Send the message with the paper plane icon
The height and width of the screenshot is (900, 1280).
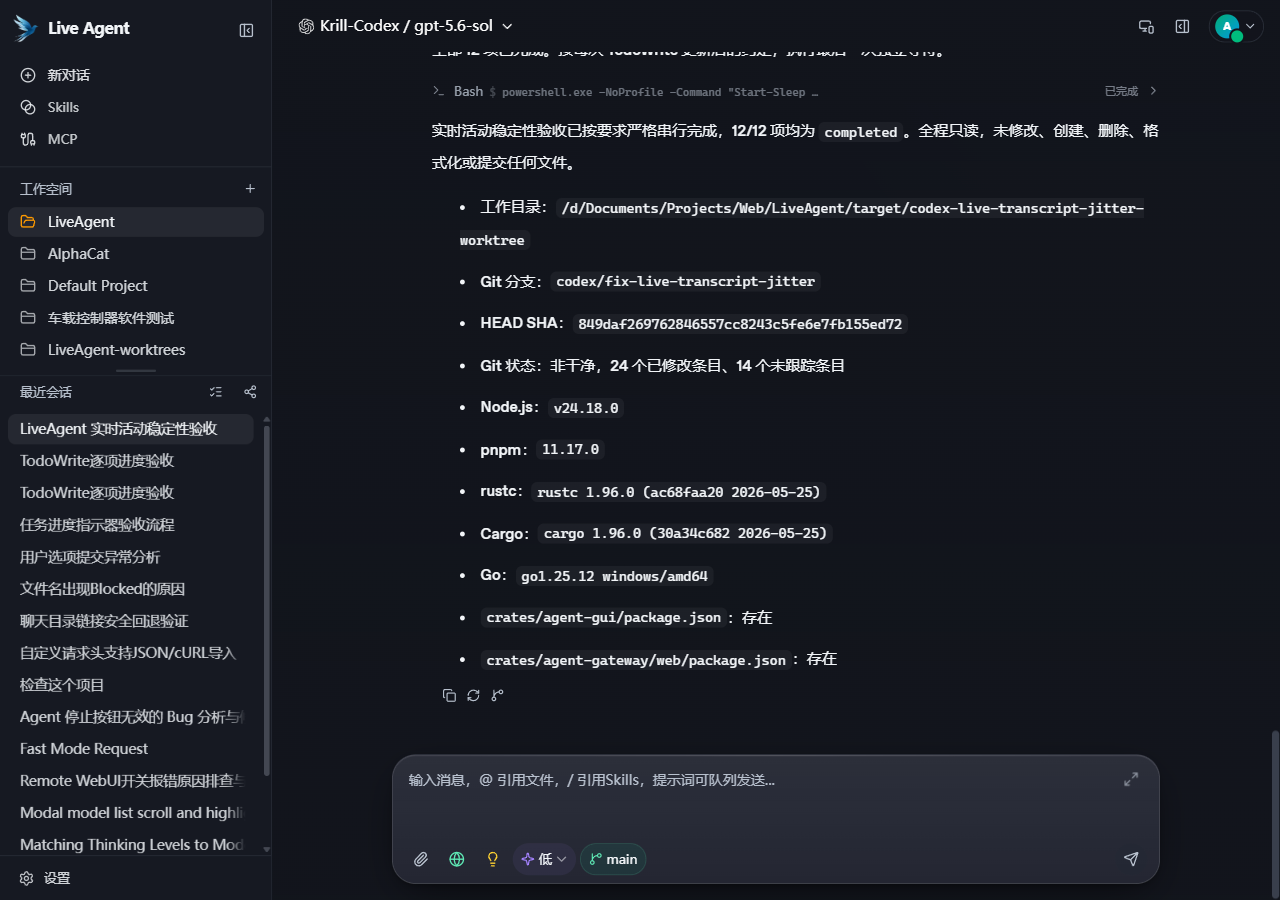(x=1131, y=859)
